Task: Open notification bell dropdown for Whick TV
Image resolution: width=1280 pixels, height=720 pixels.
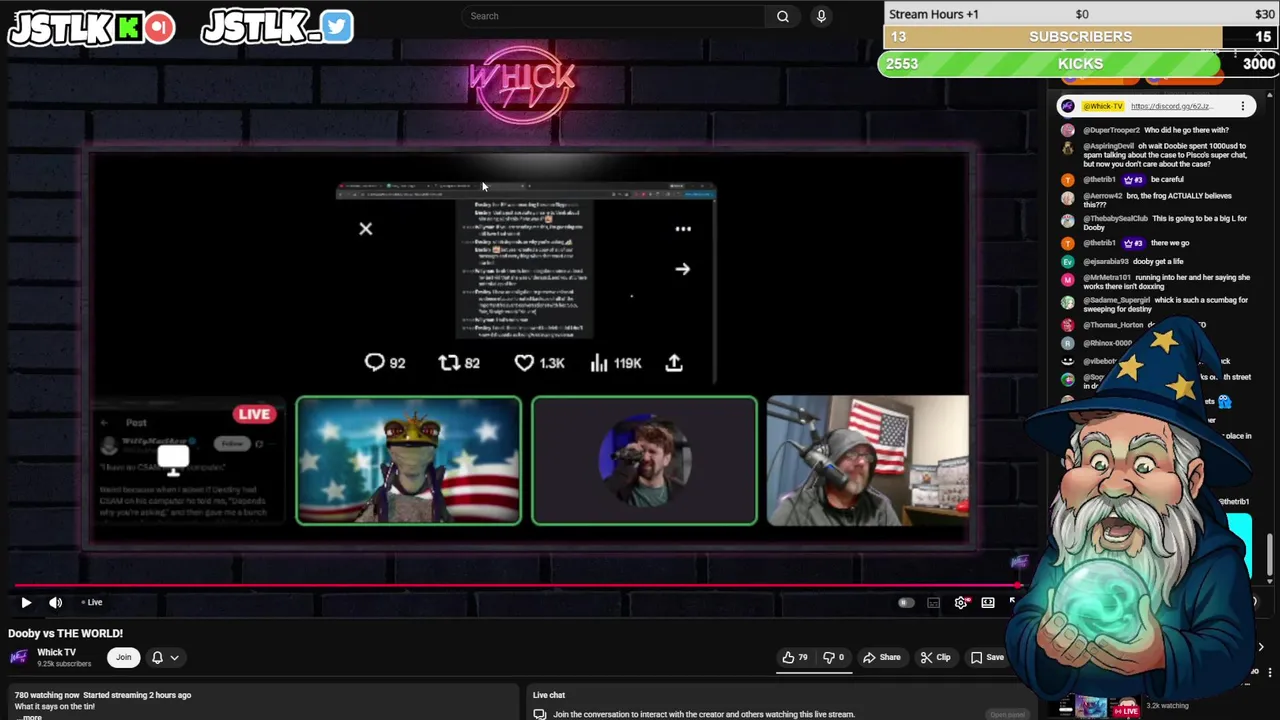Action: [165, 657]
